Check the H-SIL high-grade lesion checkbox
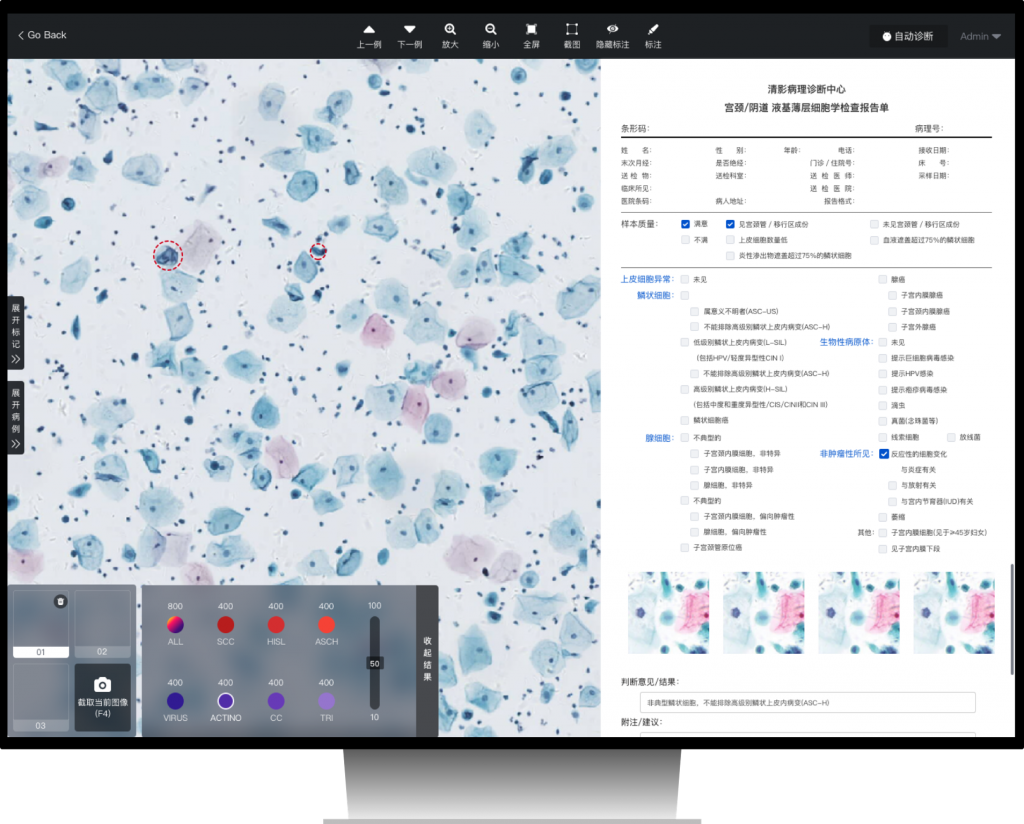The width and height of the screenshot is (1024, 824). point(684,389)
